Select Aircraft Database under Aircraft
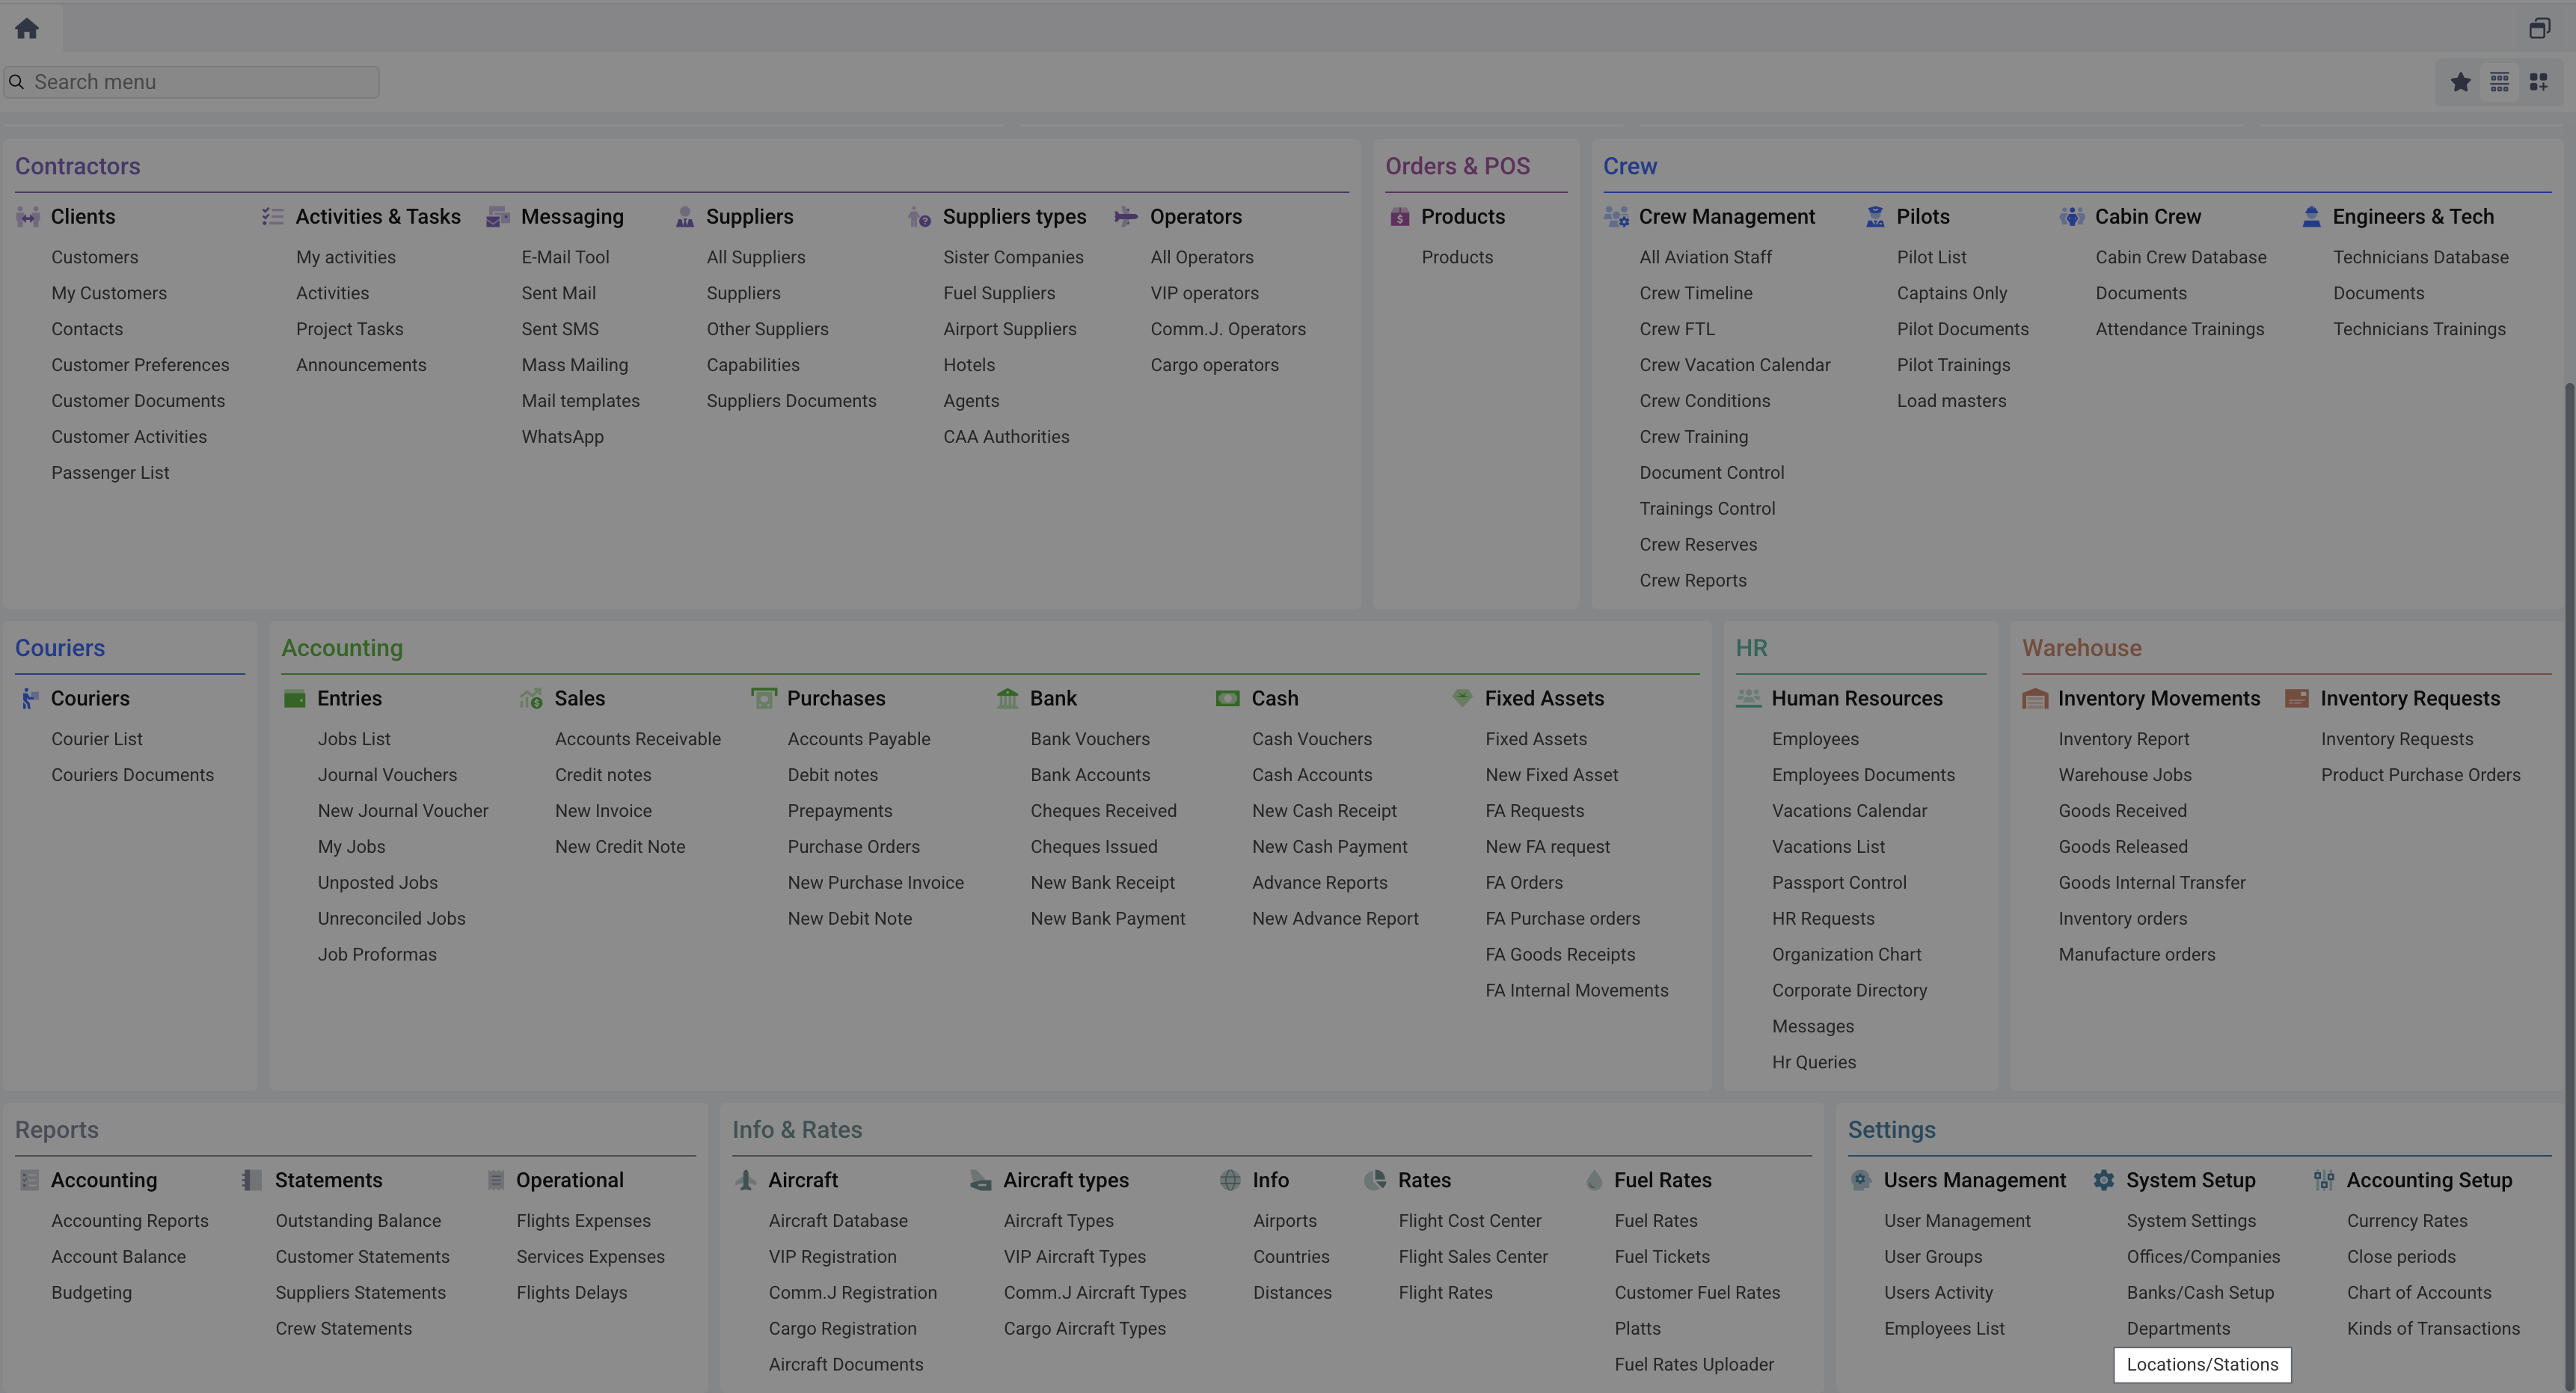2576x1393 pixels. point(837,1221)
